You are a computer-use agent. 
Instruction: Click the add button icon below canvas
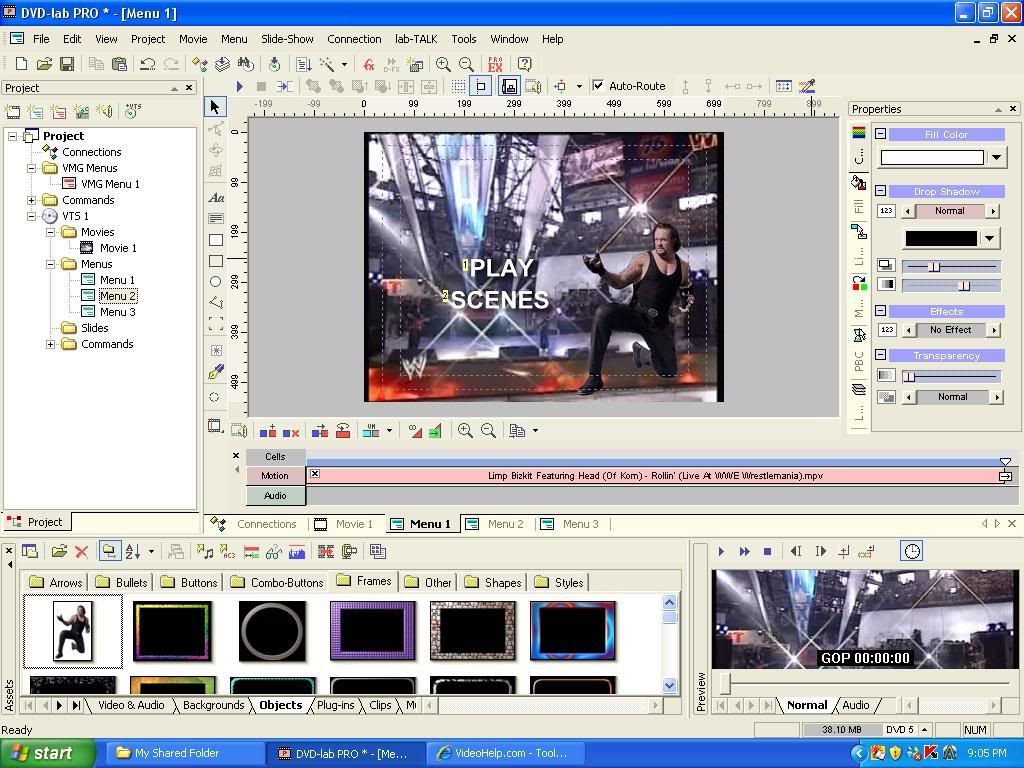coord(267,431)
